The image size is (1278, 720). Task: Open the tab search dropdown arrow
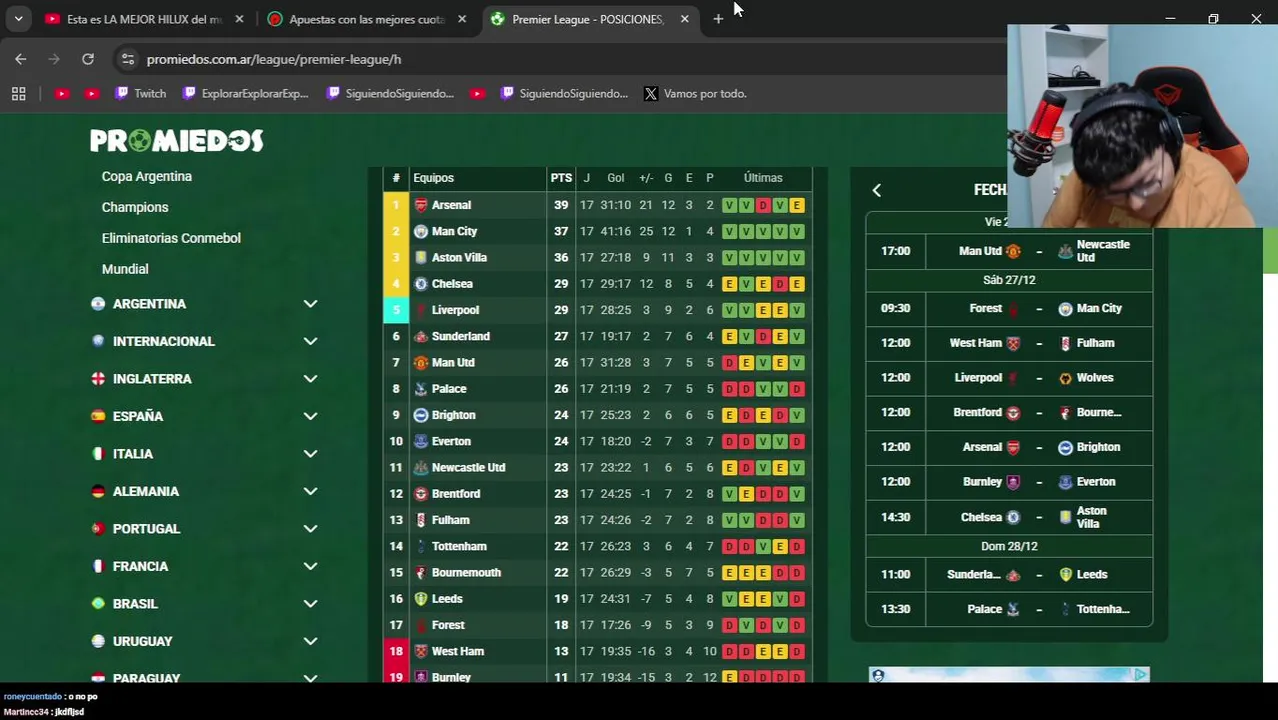[x=18, y=19]
